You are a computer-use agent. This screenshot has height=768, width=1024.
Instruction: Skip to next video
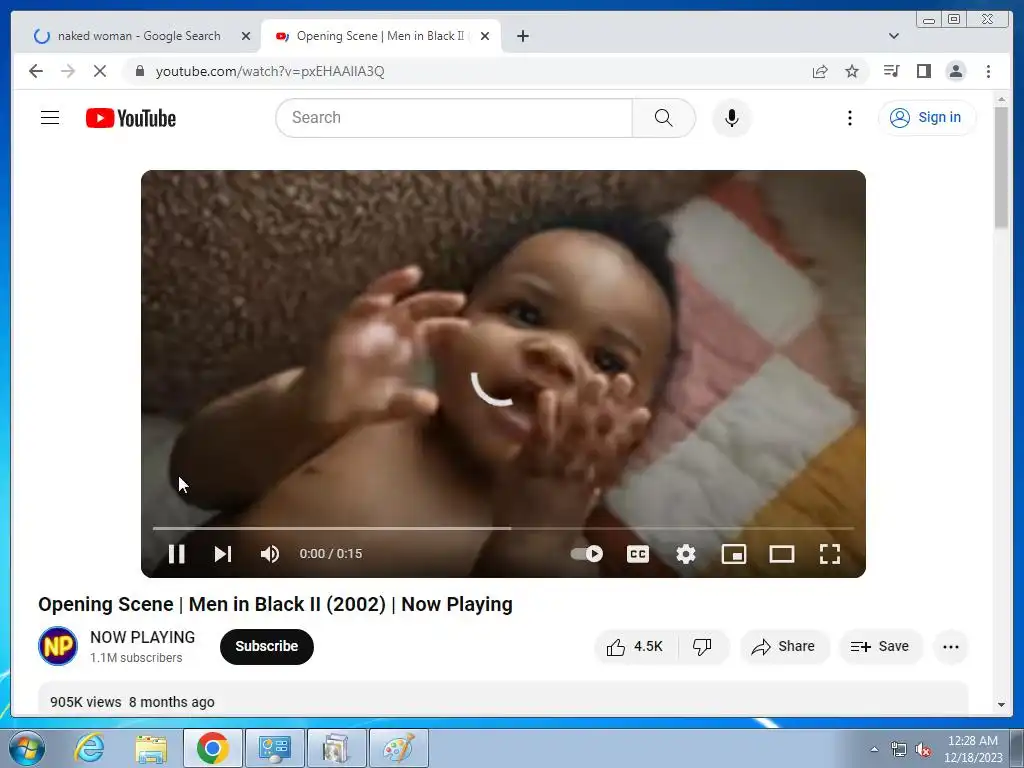[x=223, y=554]
